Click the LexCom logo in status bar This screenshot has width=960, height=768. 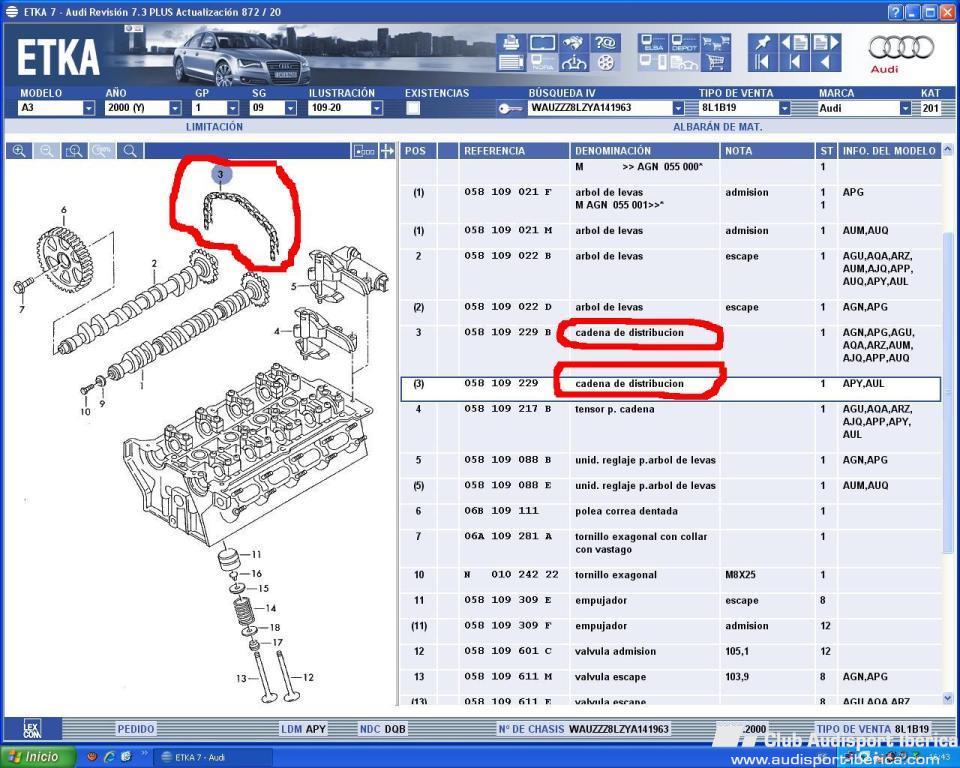tap(33, 729)
